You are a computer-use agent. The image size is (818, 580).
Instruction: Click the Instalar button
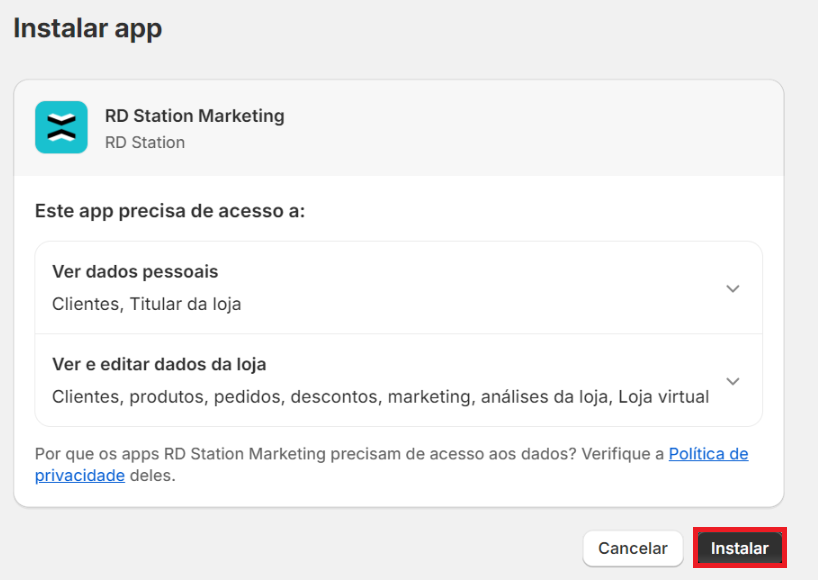pos(739,548)
